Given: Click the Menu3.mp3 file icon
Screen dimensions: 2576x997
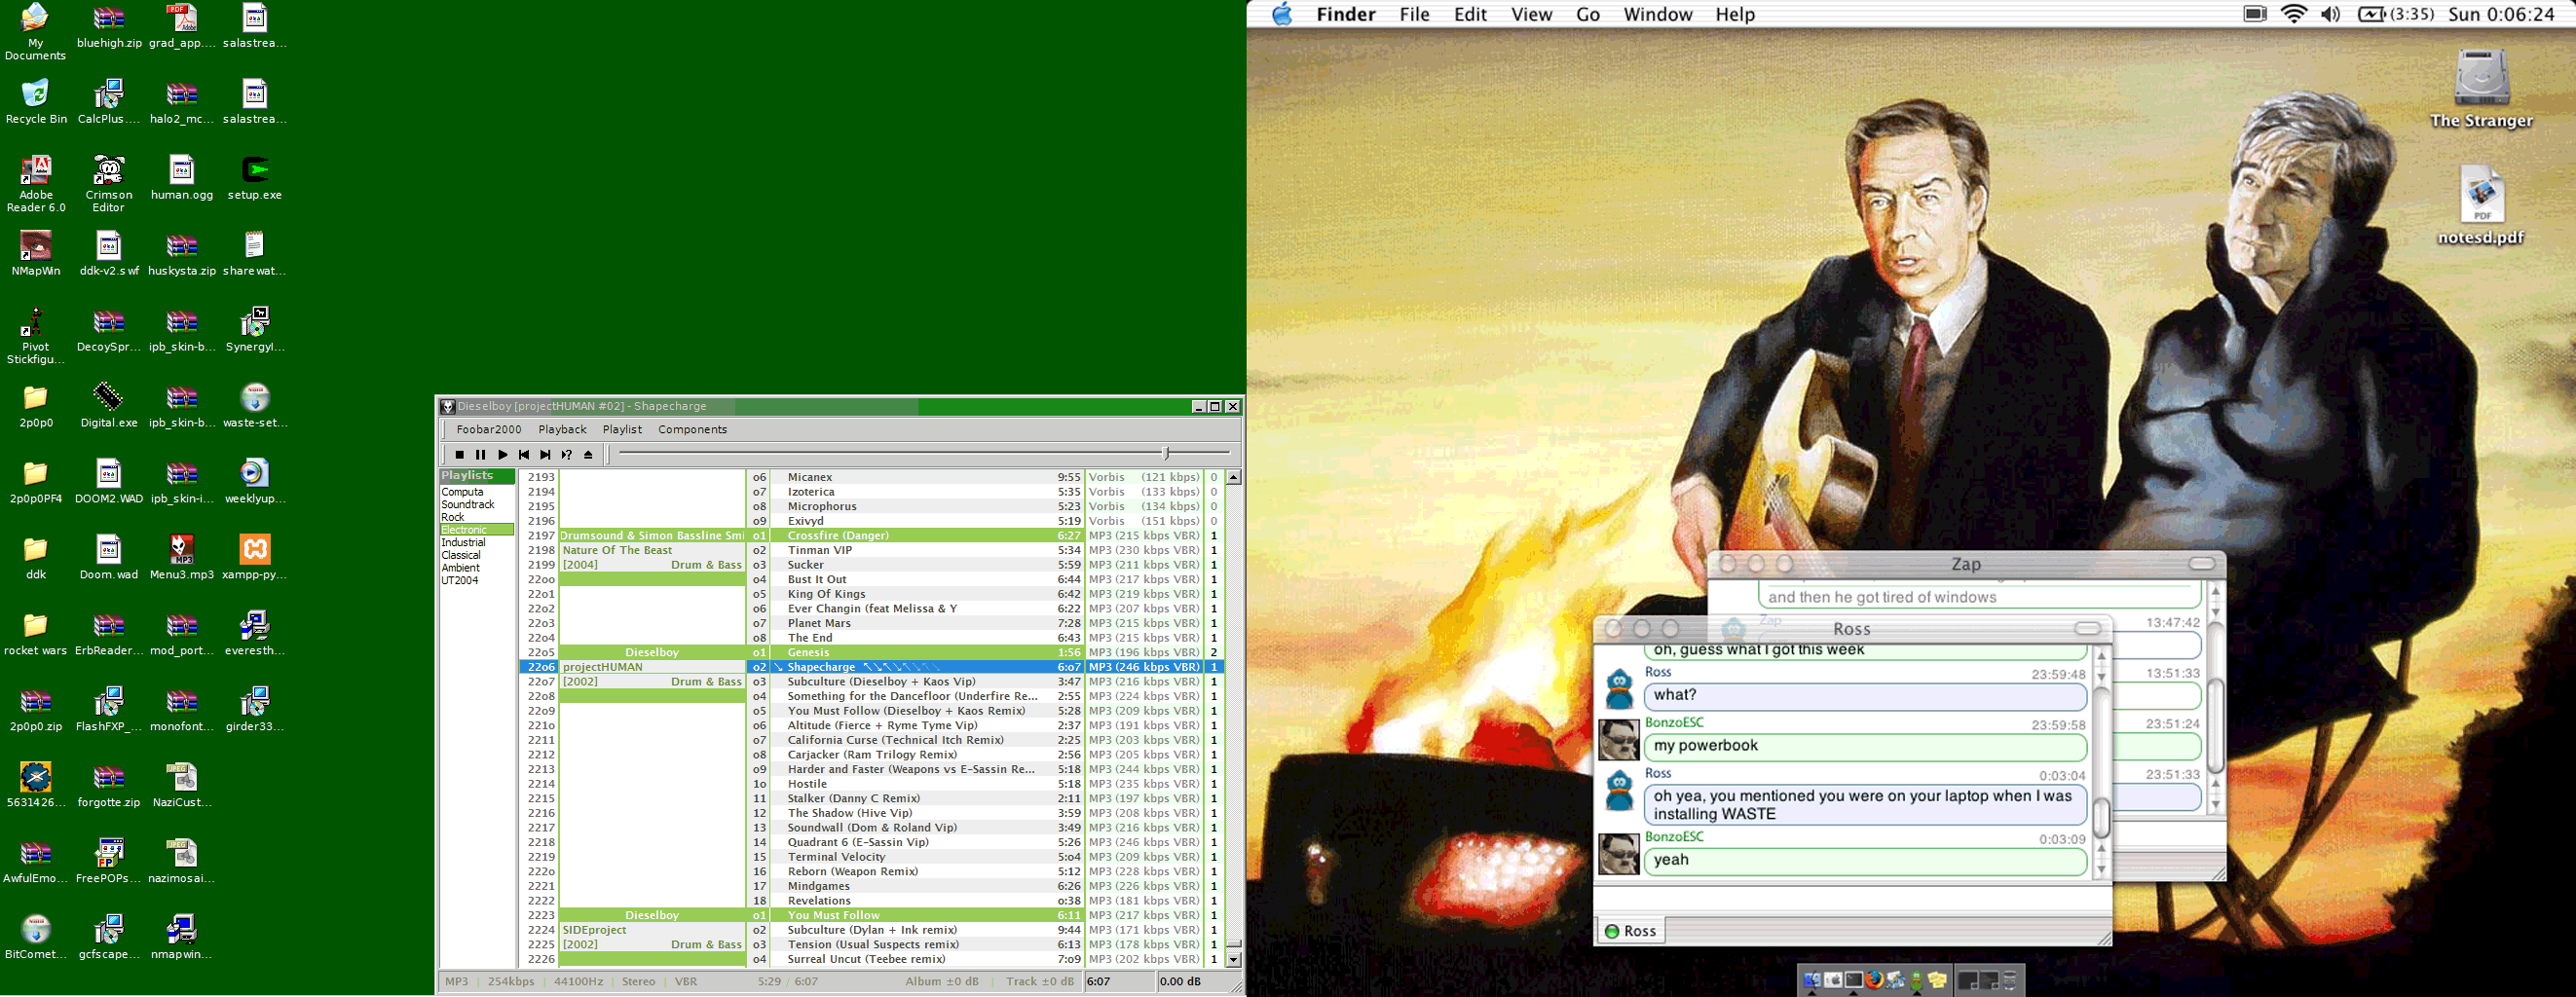Looking at the screenshot, I should (x=182, y=558).
